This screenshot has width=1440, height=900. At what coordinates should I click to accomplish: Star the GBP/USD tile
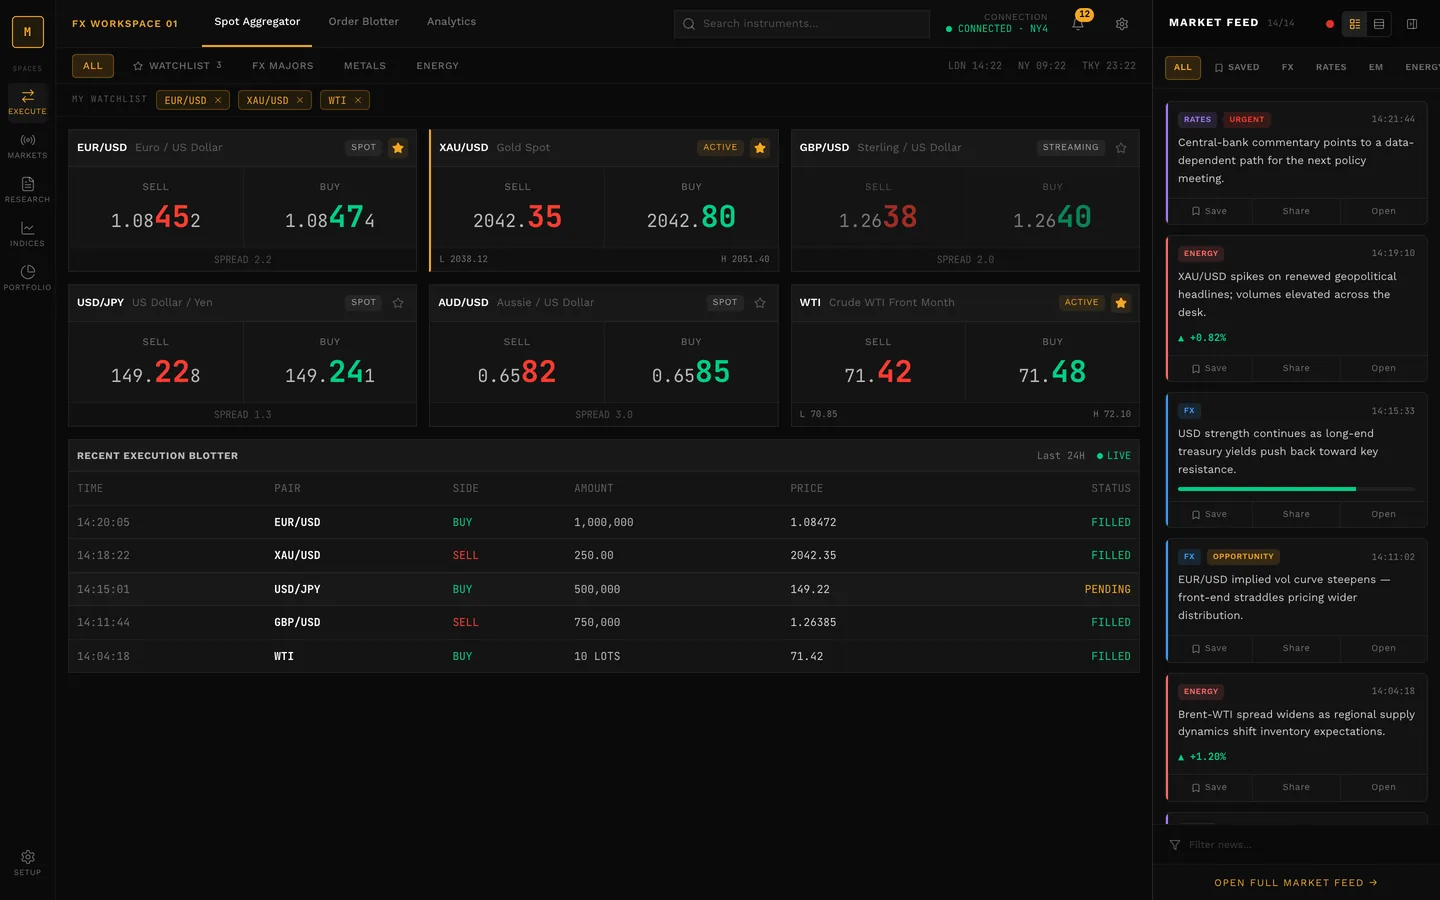tap(1121, 147)
